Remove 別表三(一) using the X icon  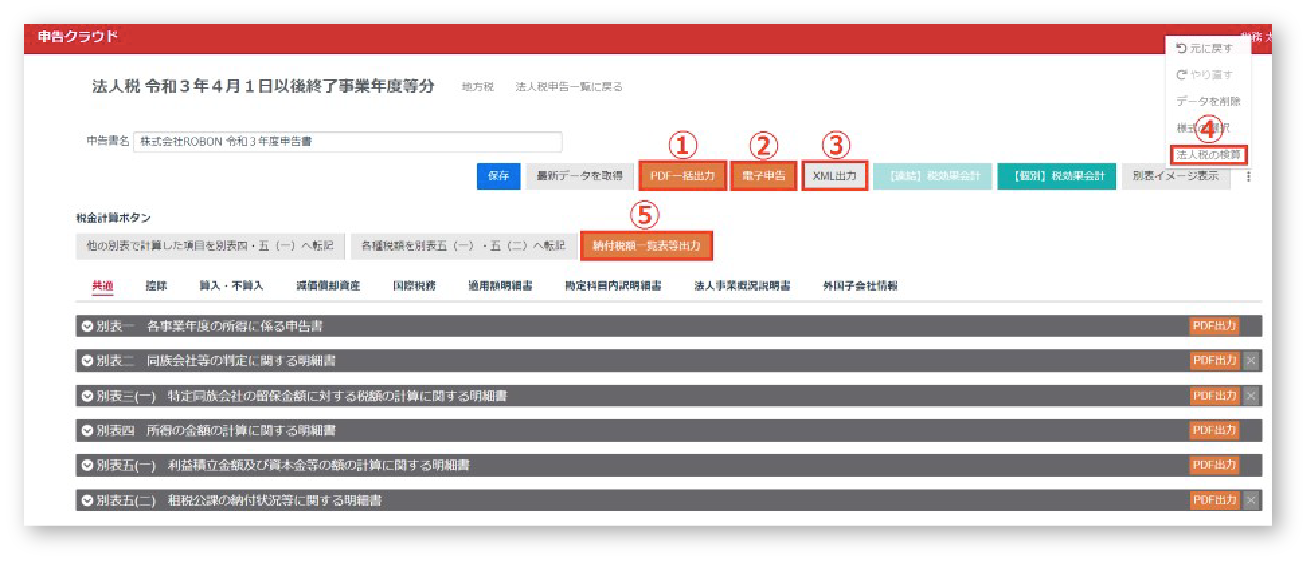click(x=1251, y=396)
